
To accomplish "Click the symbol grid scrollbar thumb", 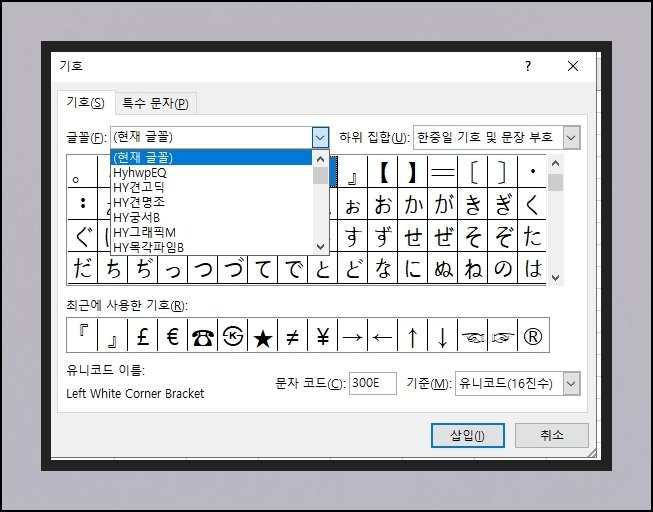I will click(x=555, y=182).
